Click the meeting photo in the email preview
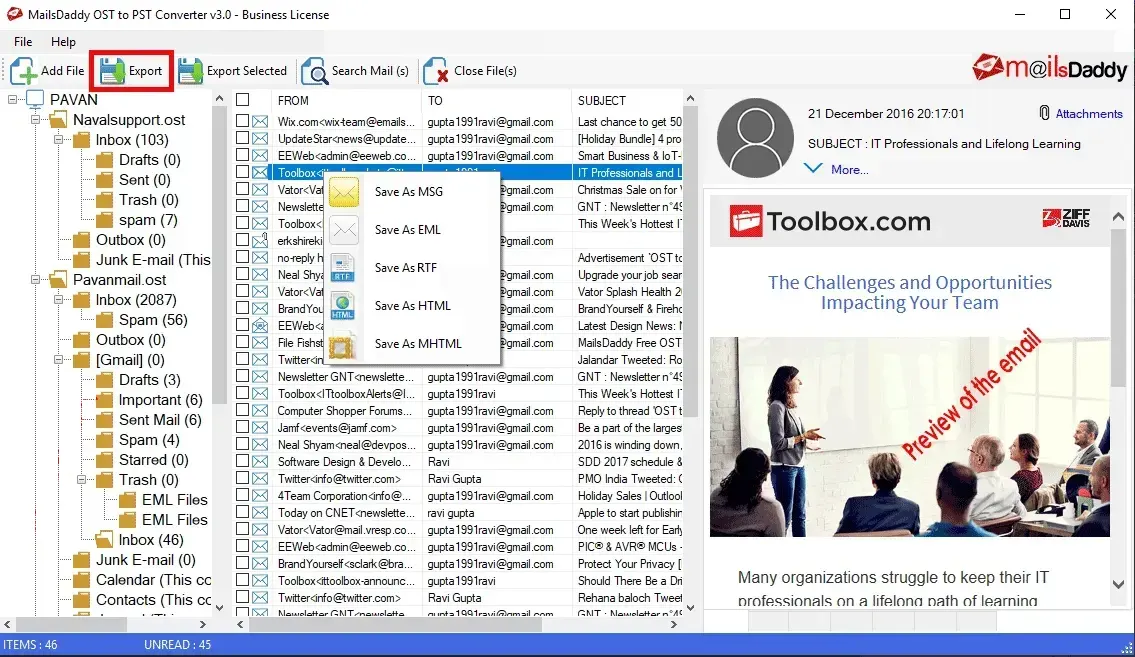The height and width of the screenshot is (657, 1135). [909, 437]
